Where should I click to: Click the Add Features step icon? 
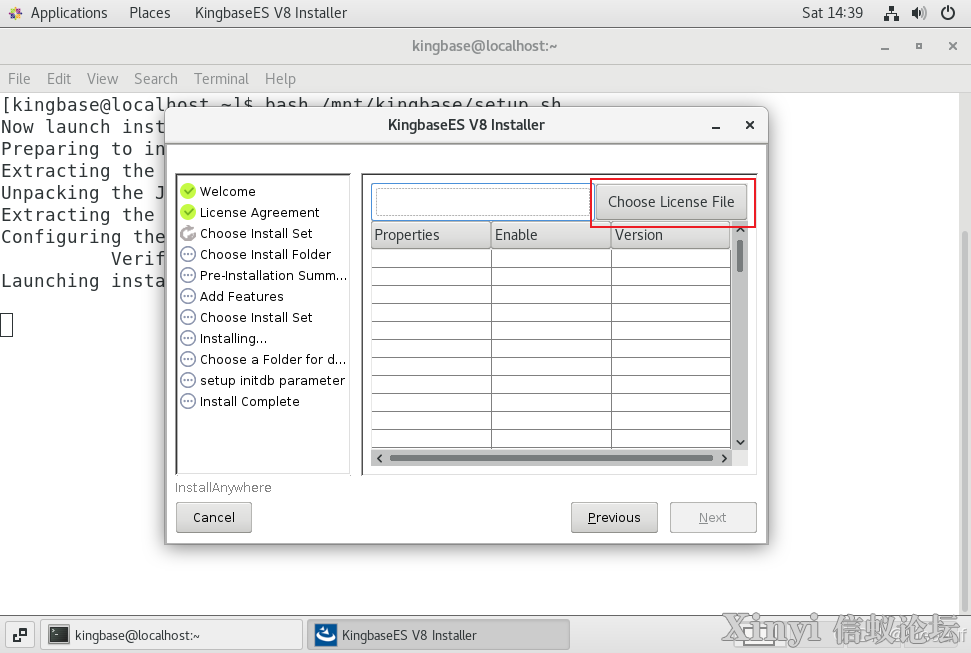[188, 296]
